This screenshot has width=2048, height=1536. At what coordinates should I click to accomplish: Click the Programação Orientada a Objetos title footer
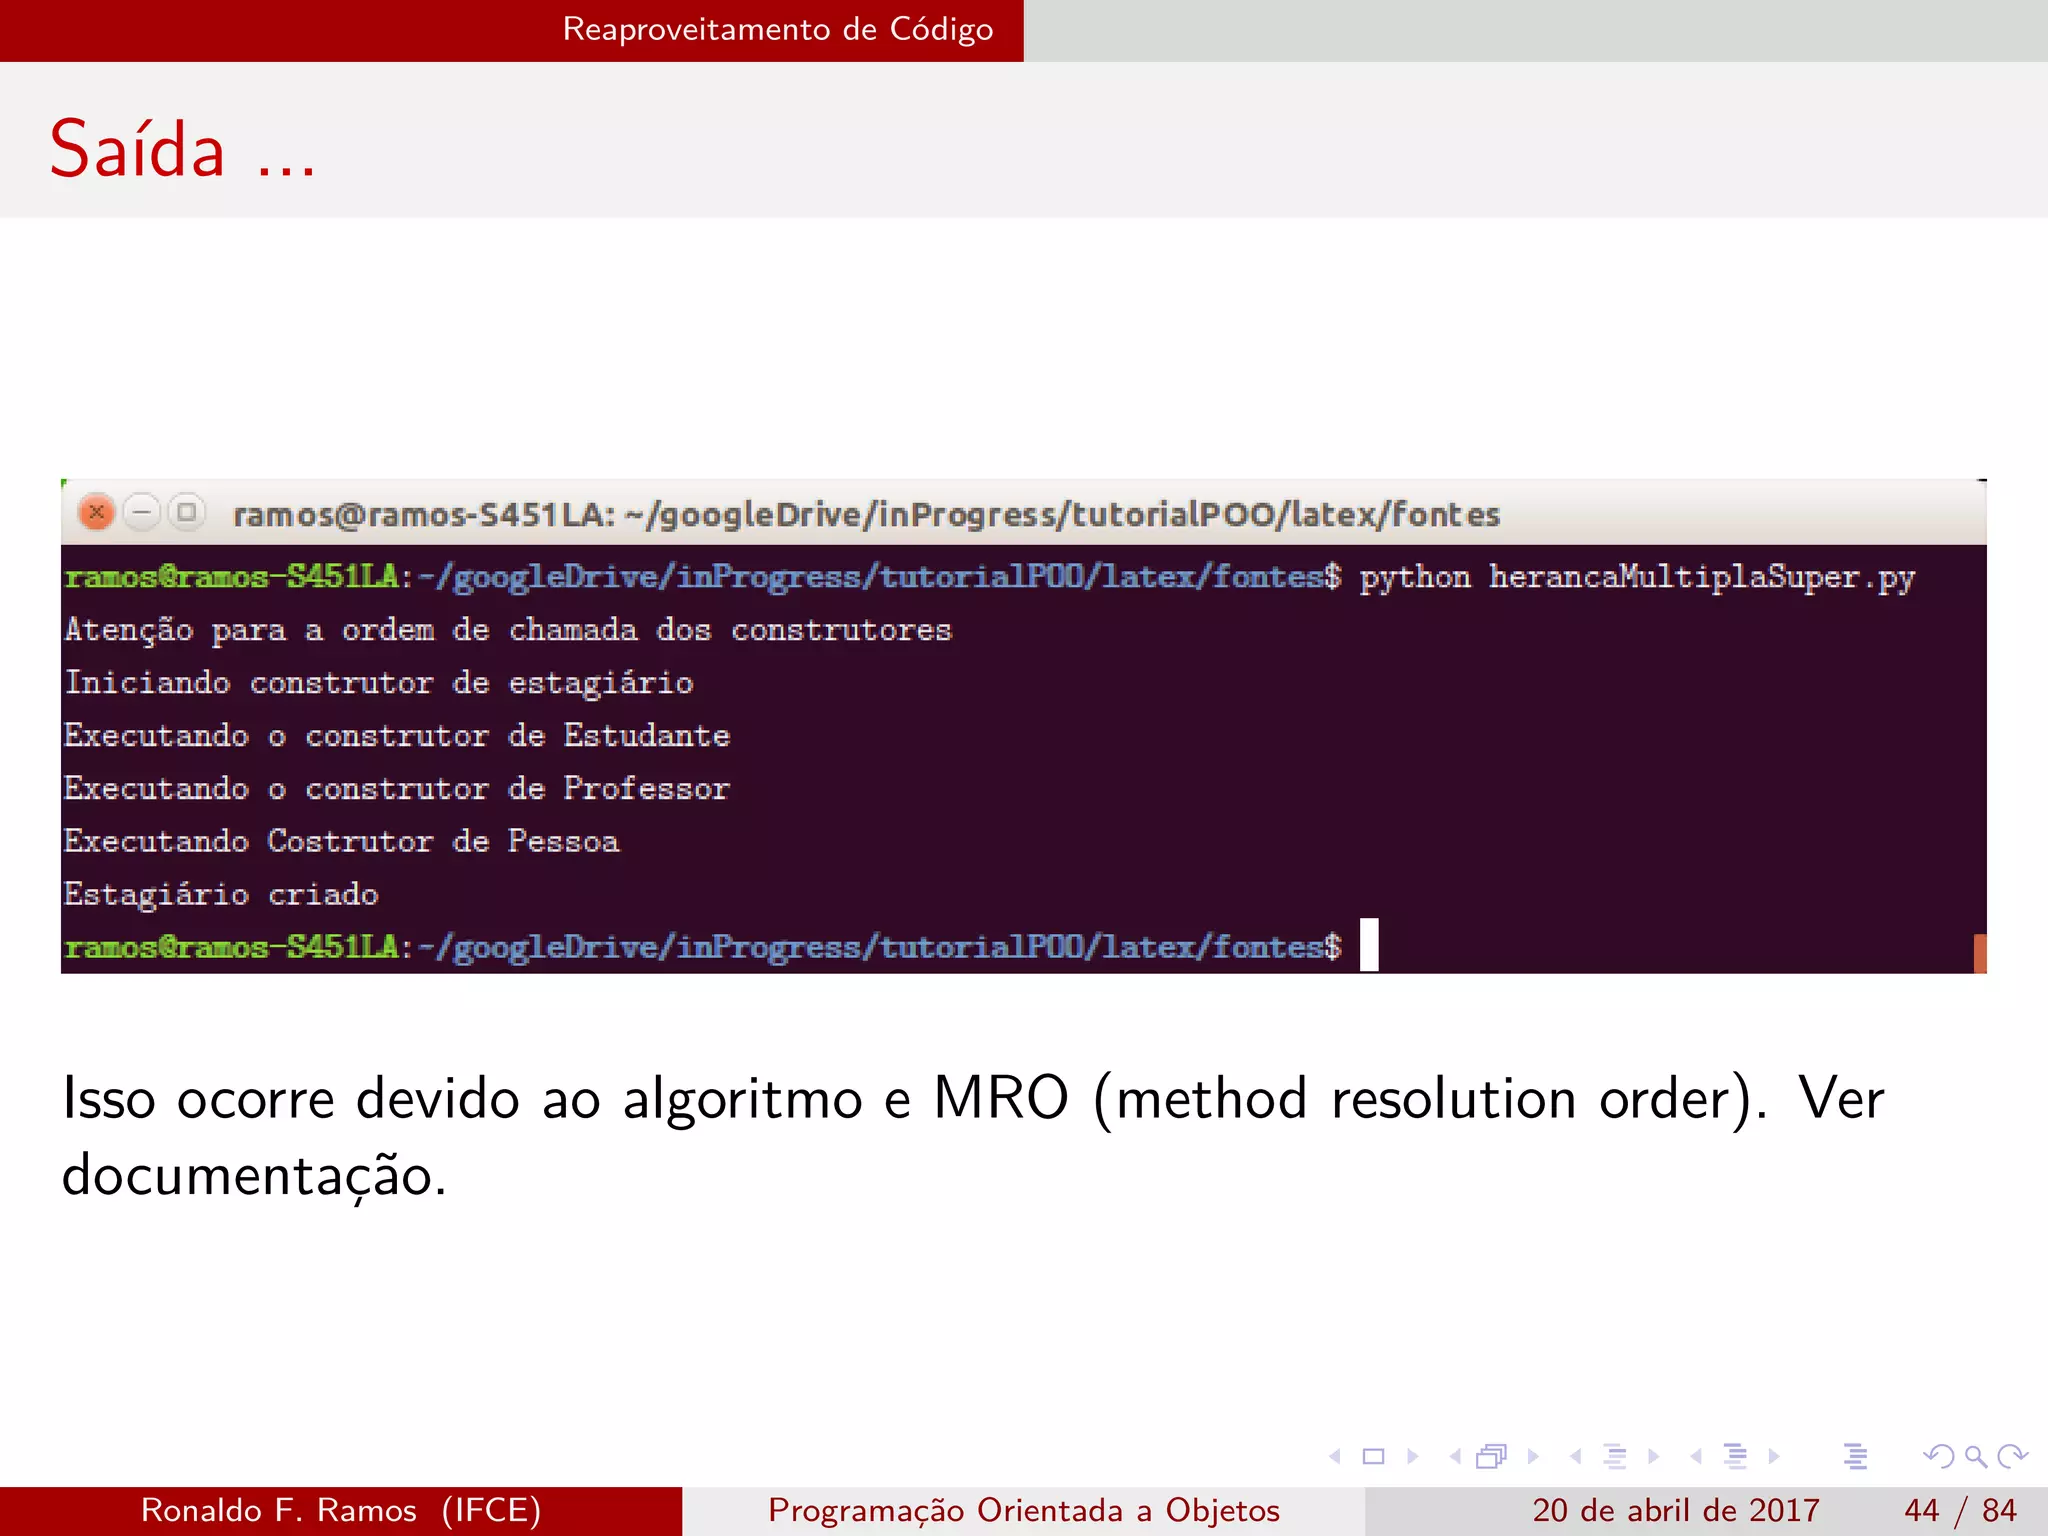click(x=1024, y=1510)
